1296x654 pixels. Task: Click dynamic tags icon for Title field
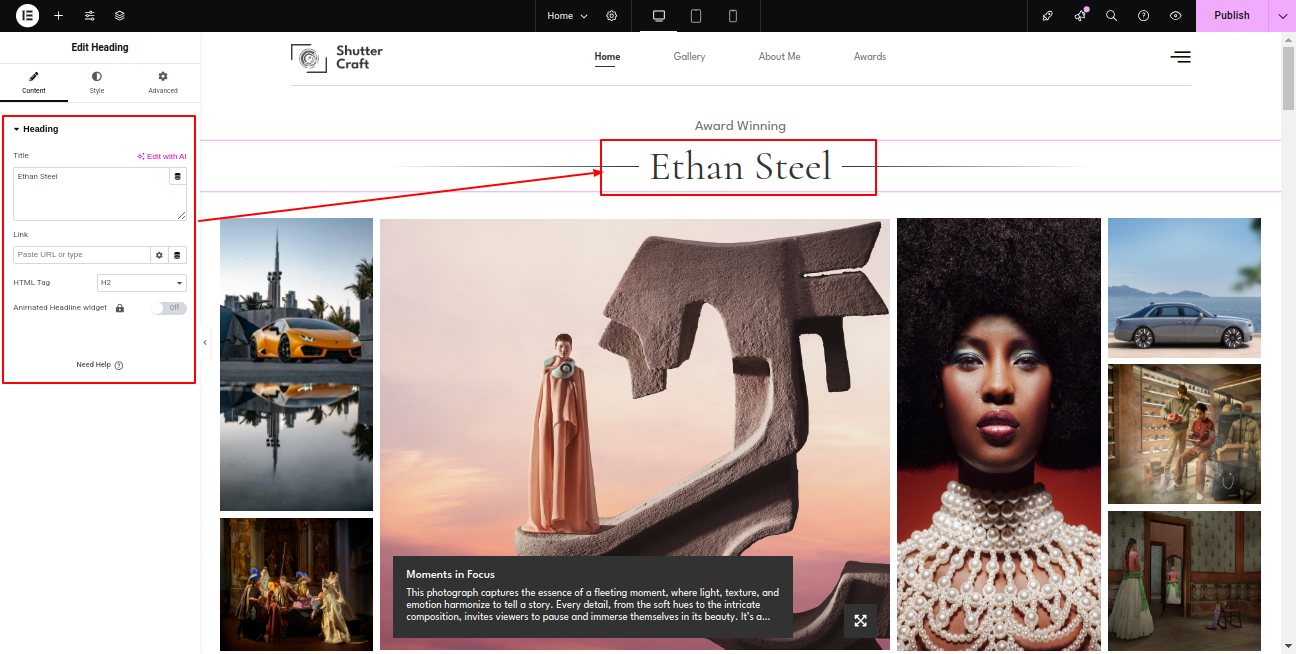point(178,177)
